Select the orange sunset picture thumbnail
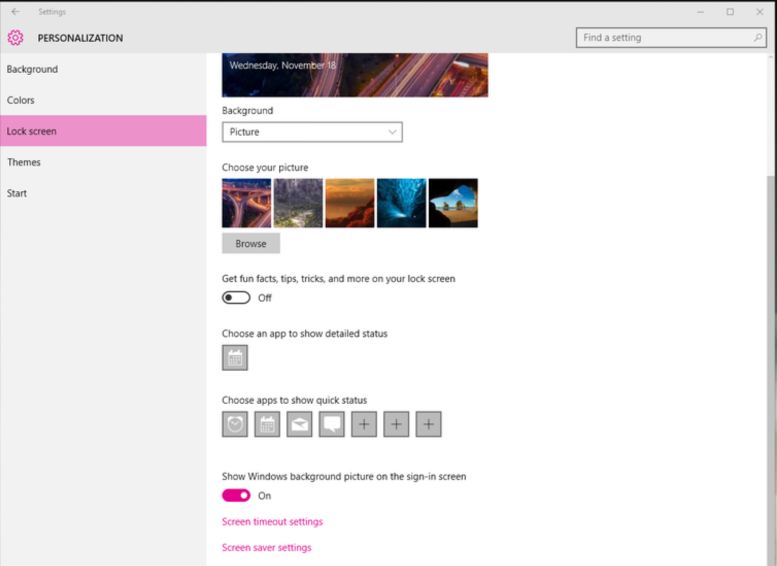777x566 pixels. [350, 203]
